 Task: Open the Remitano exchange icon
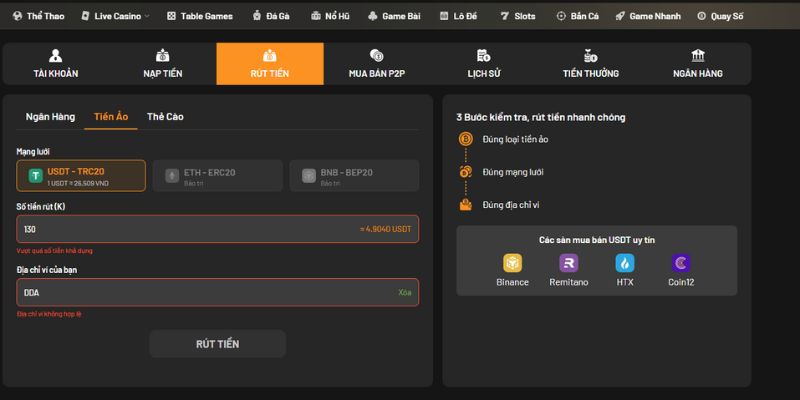tap(569, 264)
